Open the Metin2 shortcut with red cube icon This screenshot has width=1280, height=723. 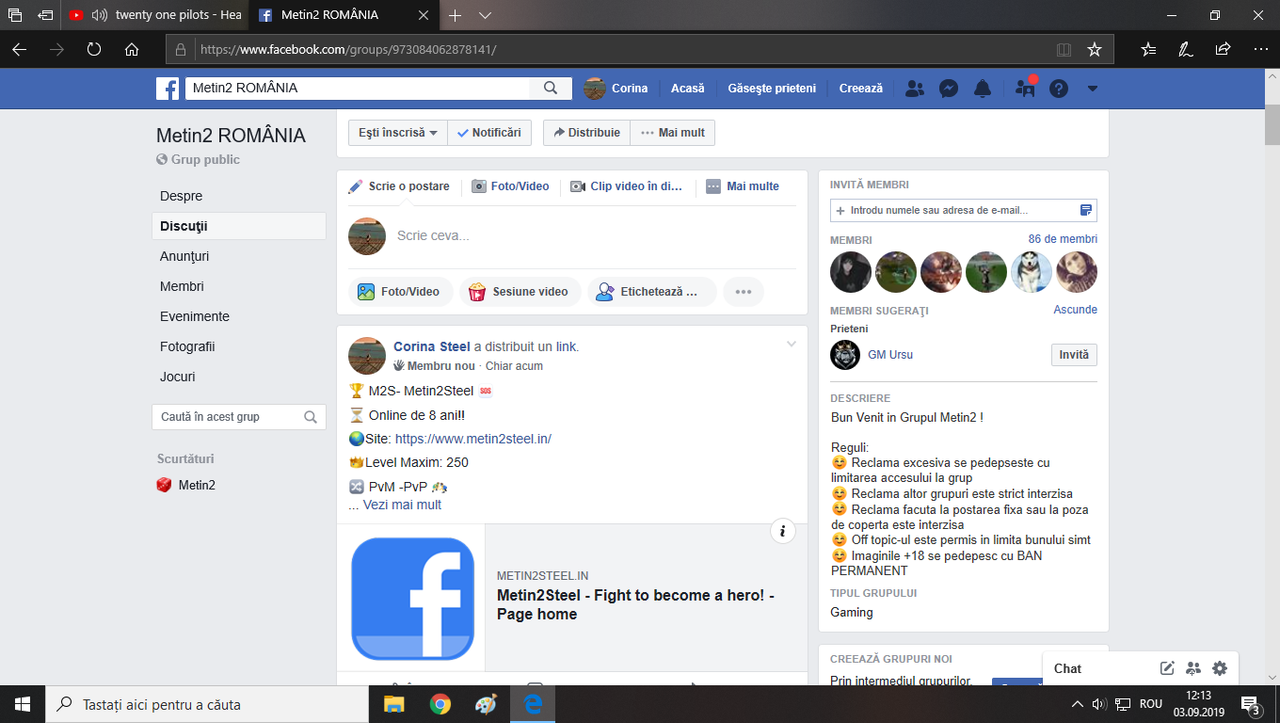186,485
